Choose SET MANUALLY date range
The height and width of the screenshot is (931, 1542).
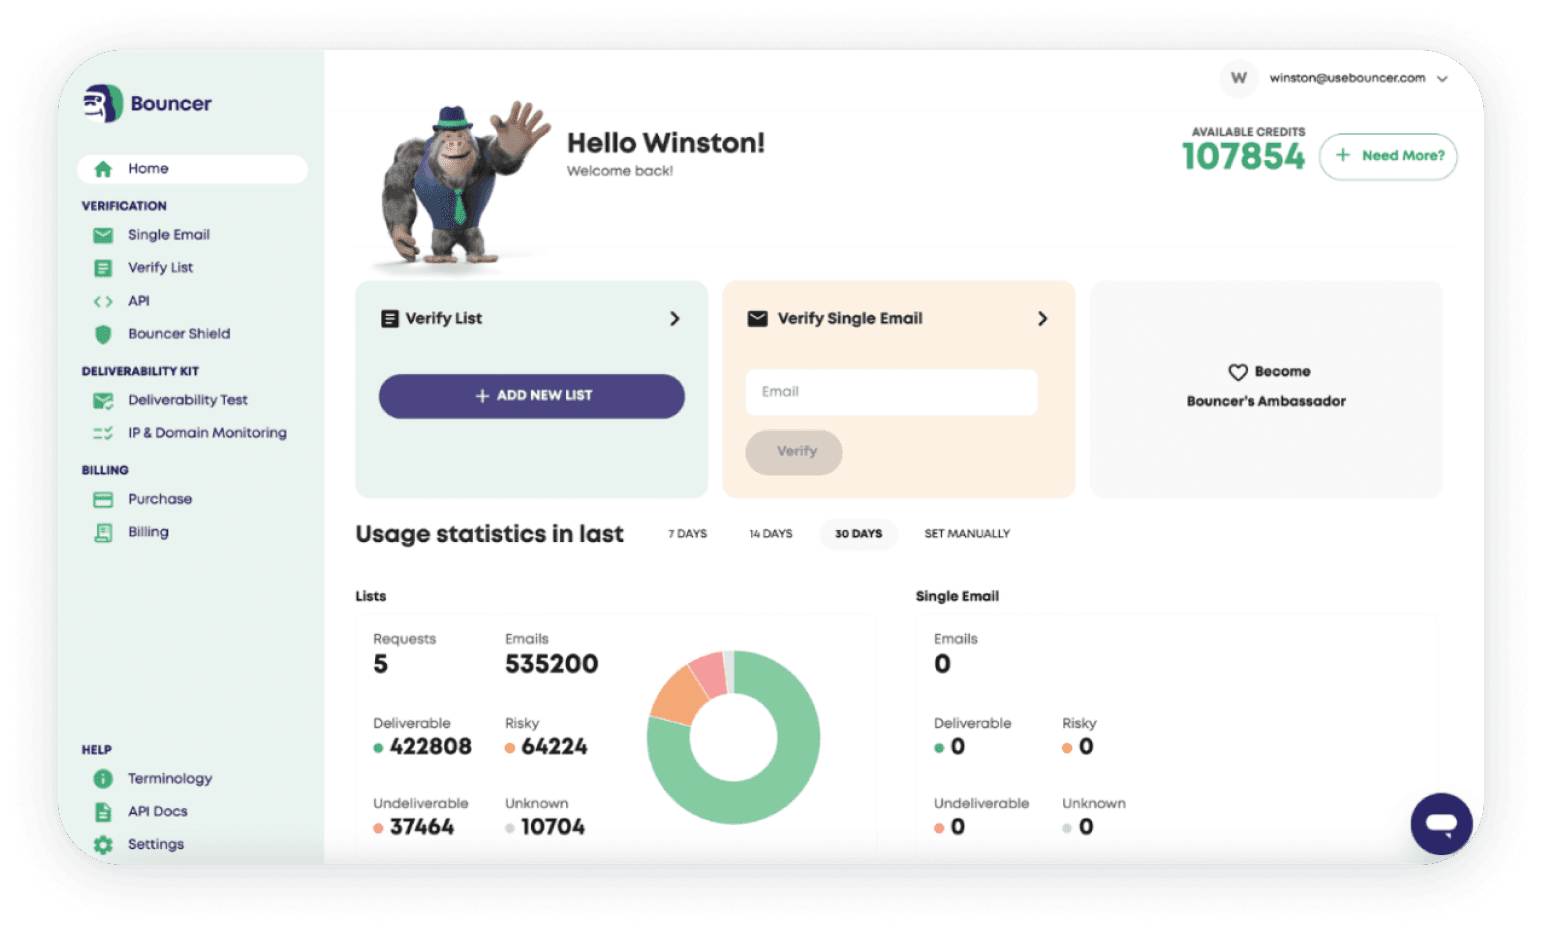[x=967, y=534]
